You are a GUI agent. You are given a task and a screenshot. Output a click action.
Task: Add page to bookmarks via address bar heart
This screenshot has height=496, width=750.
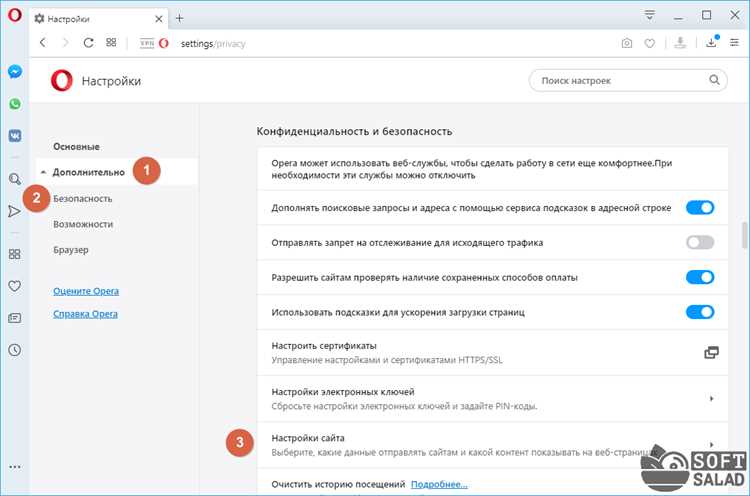pos(650,43)
